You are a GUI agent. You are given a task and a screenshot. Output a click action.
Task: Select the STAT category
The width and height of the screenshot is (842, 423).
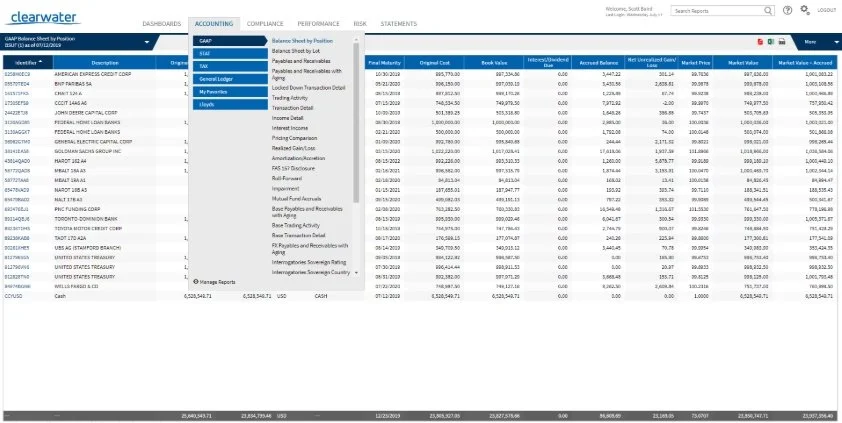pyautogui.click(x=230, y=54)
